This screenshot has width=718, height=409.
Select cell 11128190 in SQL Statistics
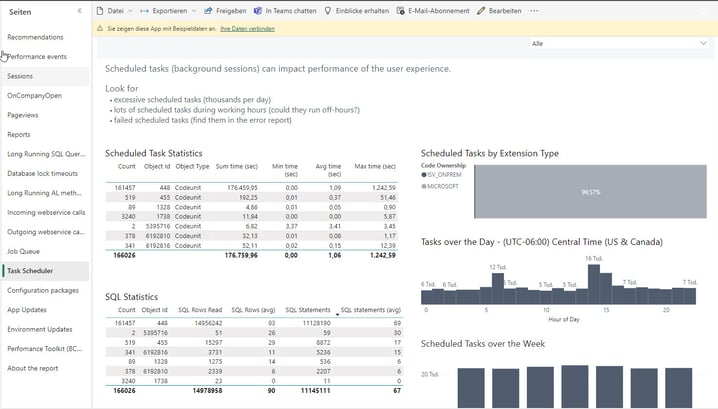316,323
